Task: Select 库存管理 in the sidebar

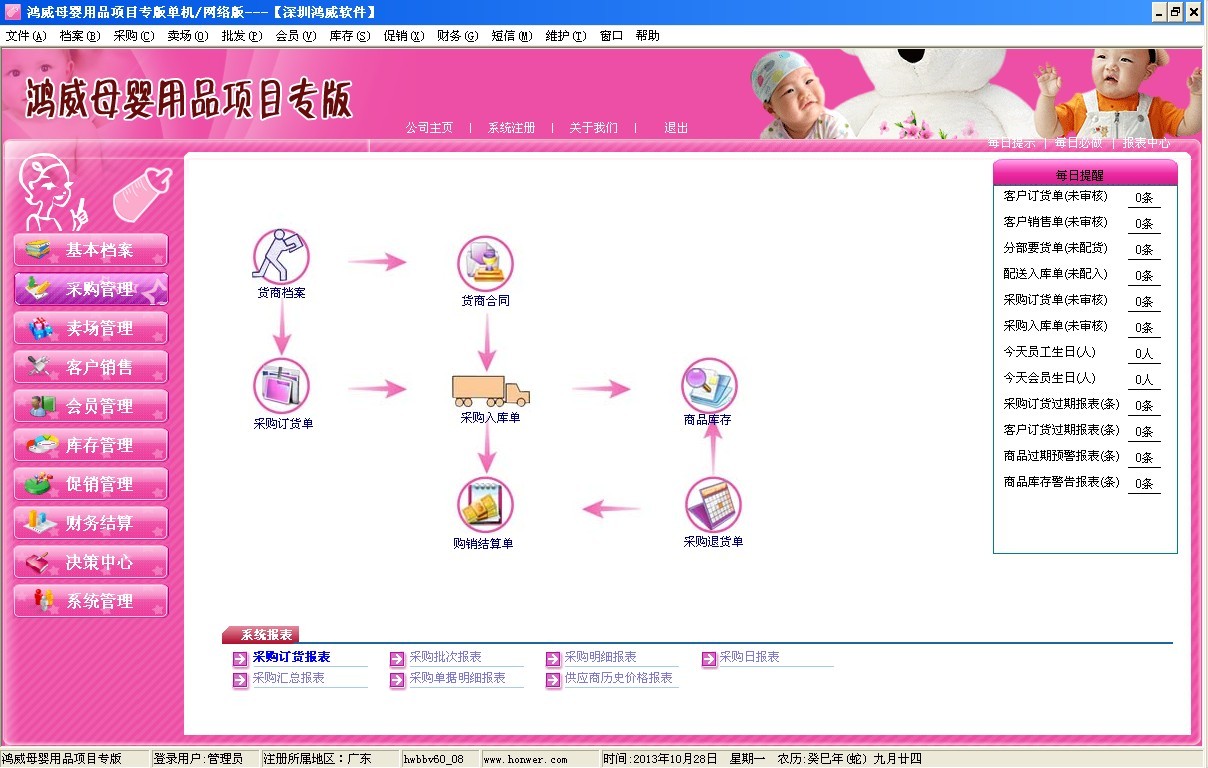Action: pos(91,445)
